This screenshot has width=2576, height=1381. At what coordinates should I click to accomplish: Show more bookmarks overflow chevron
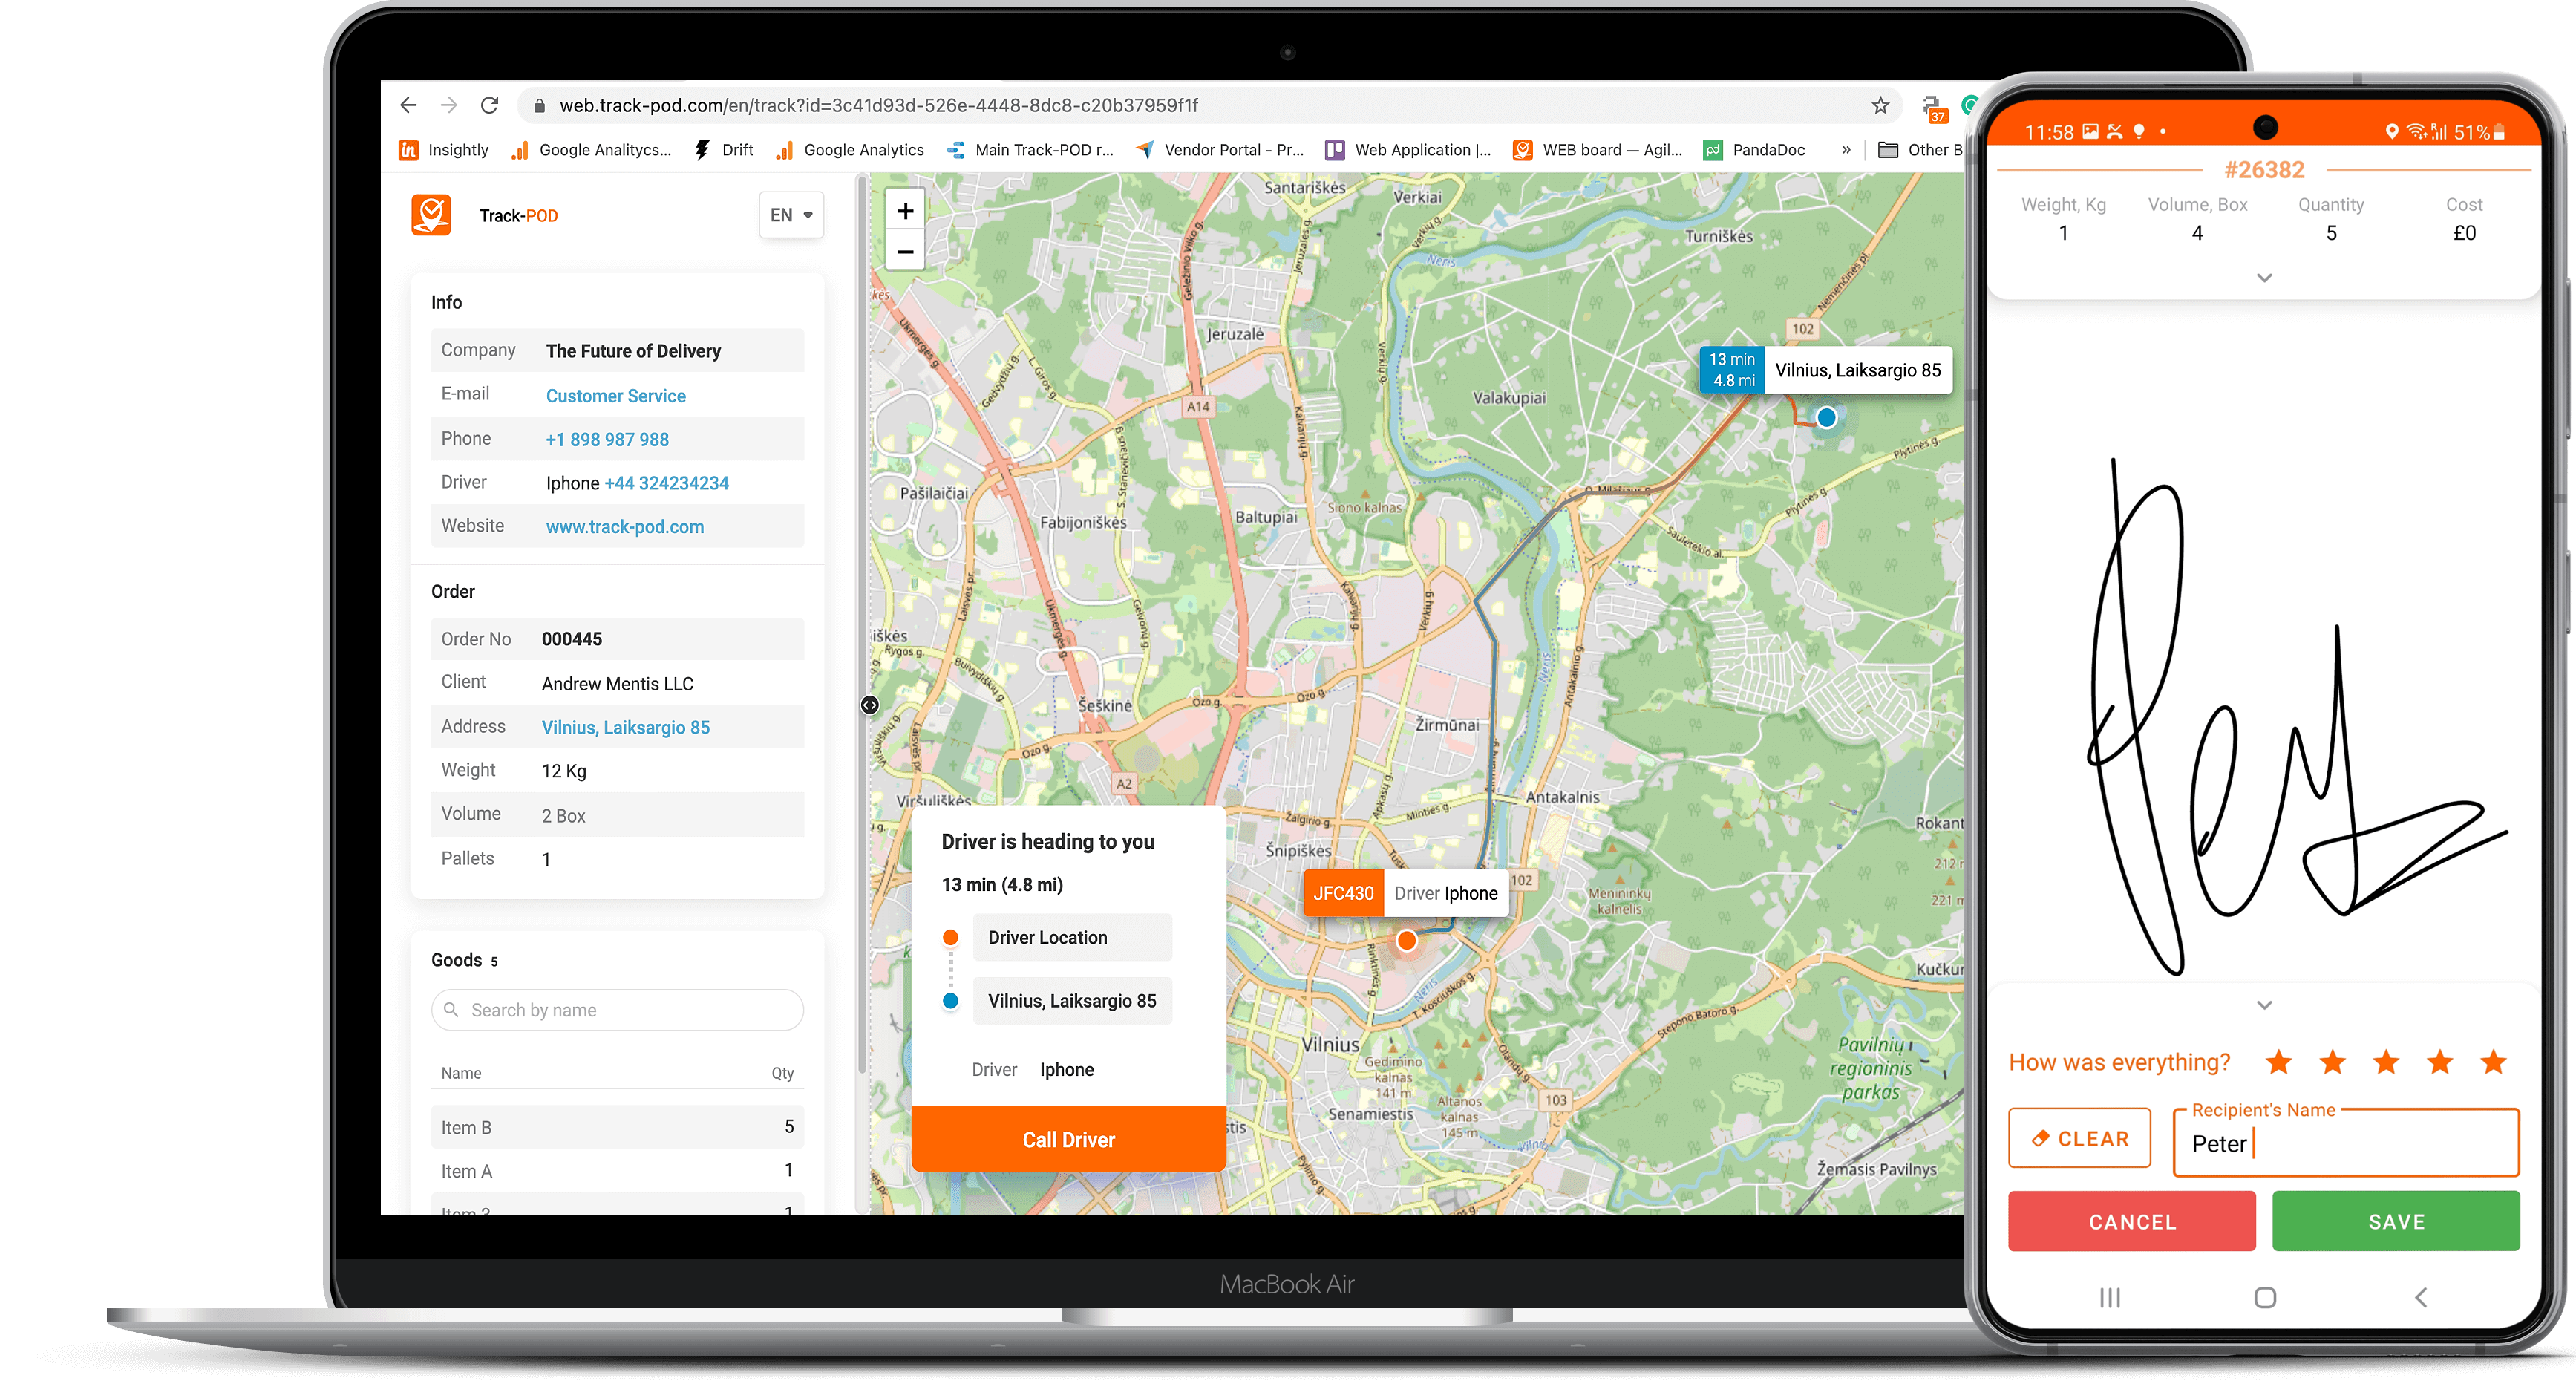pyautogui.click(x=1846, y=150)
